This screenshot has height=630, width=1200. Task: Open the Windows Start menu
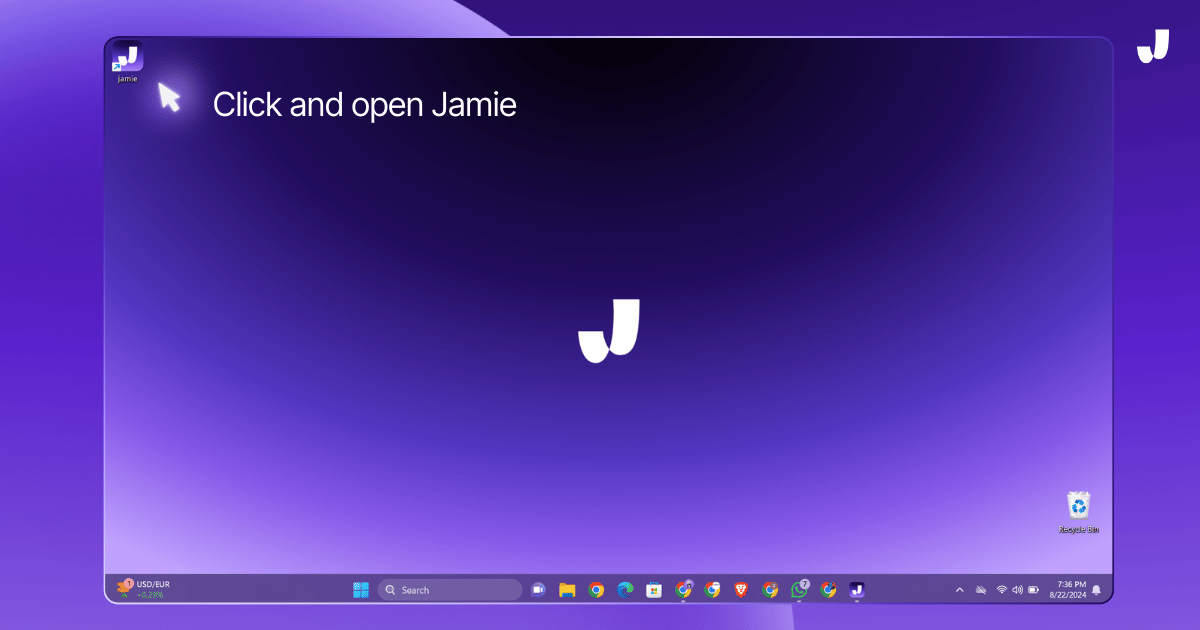coord(361,590)
